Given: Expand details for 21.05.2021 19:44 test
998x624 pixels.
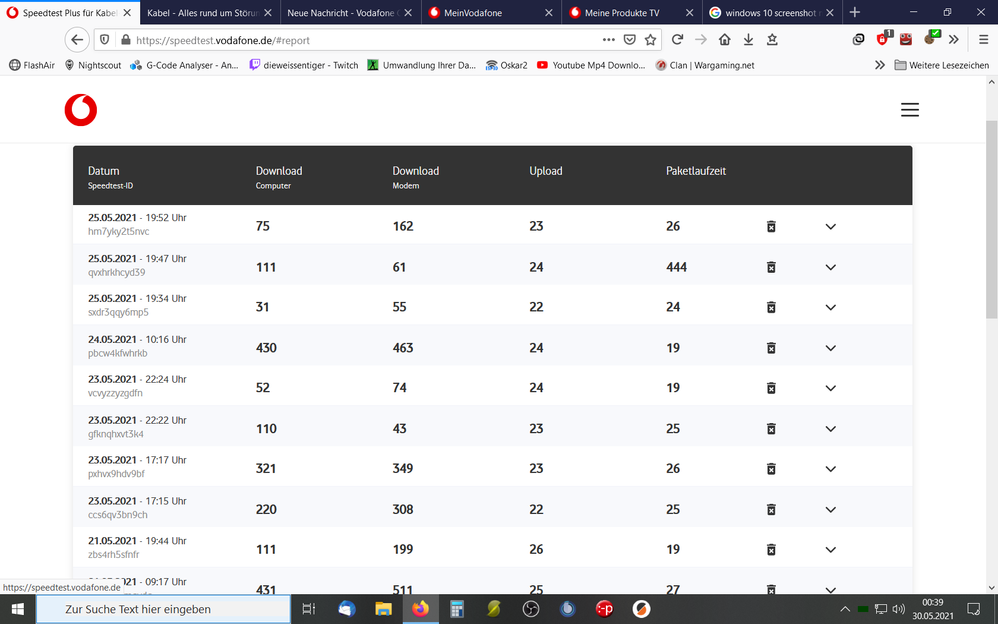Looking at the screenshot, I should point(831,550).
